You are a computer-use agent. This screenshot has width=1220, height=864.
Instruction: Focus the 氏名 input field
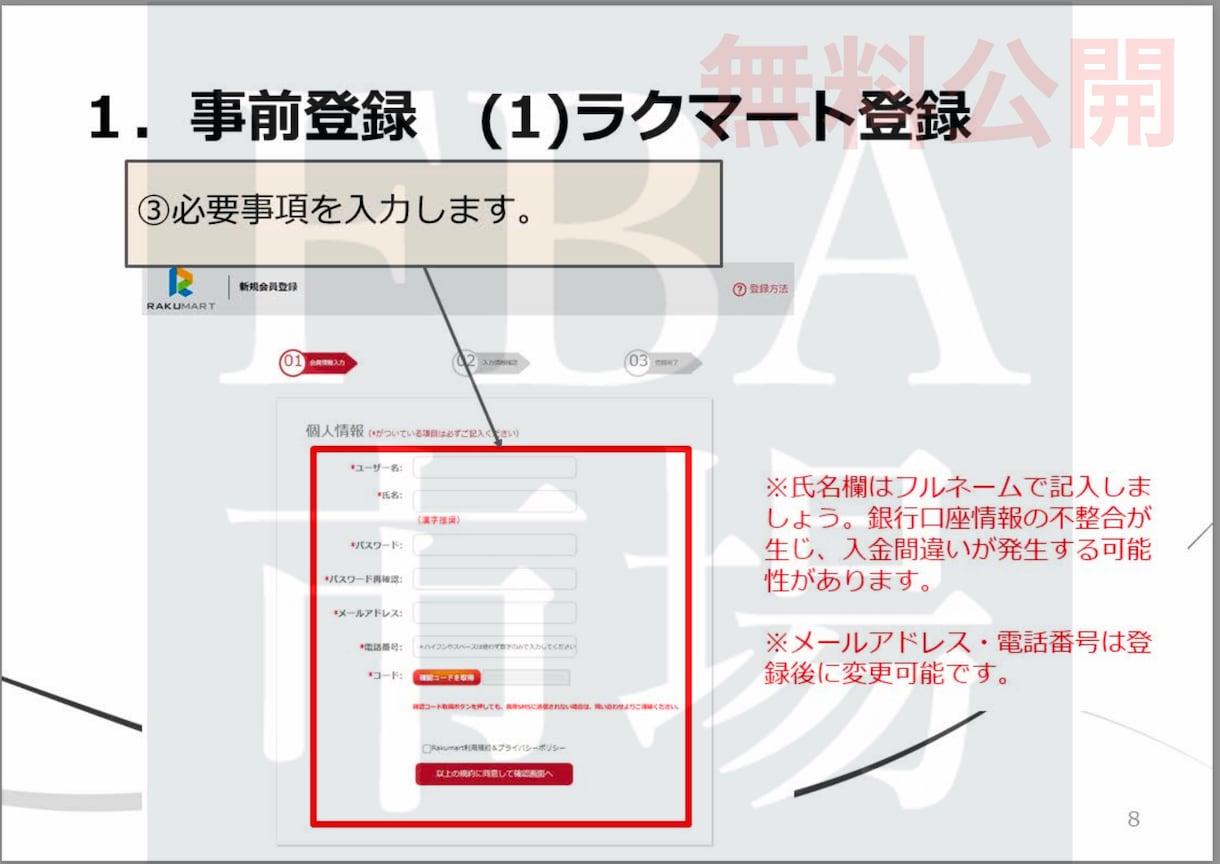(x=495, y=501)
